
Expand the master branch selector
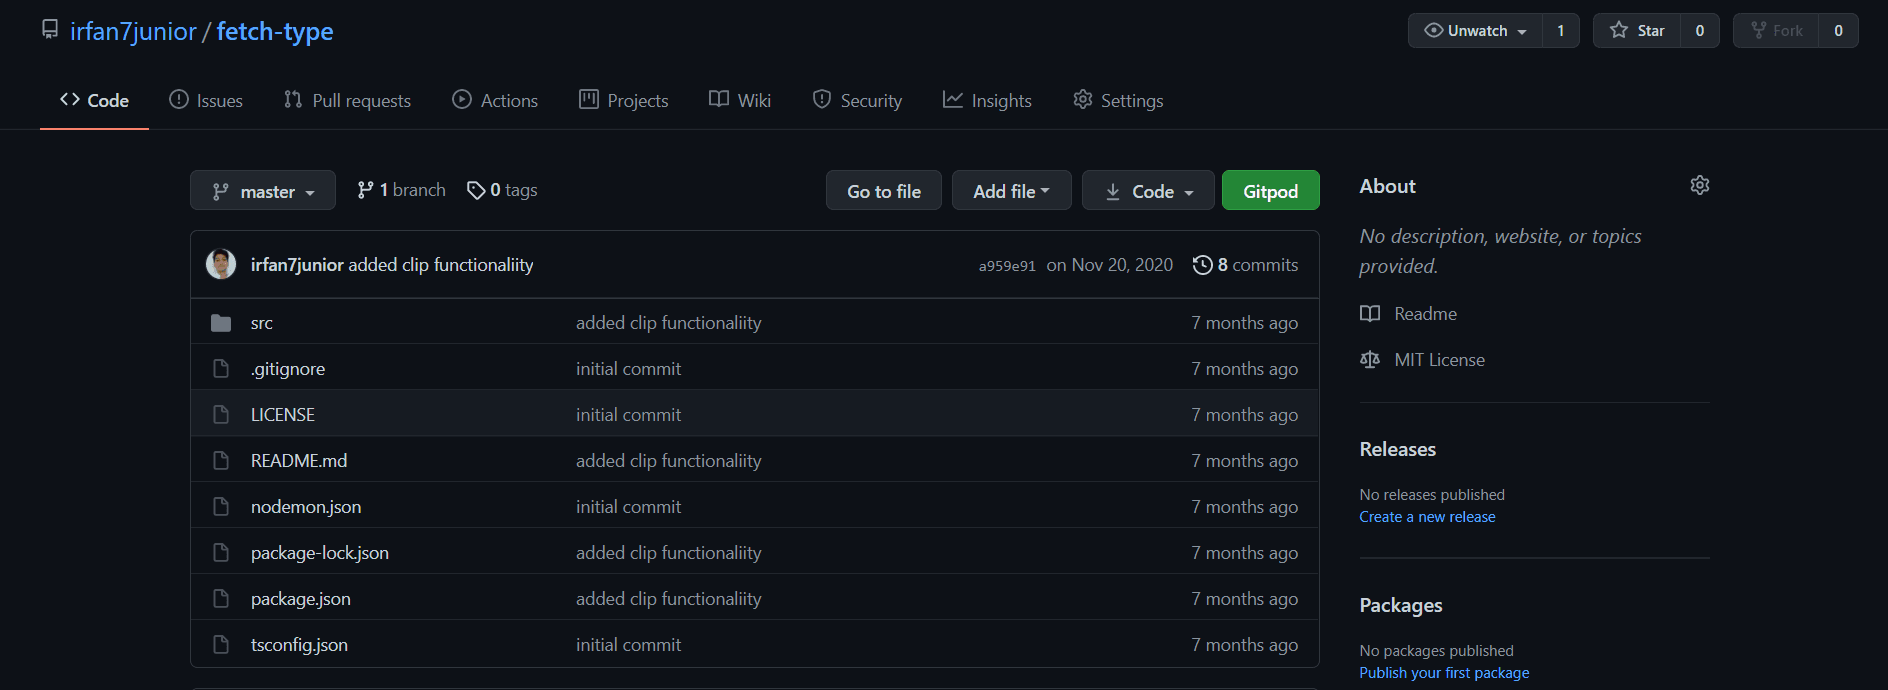263,191
